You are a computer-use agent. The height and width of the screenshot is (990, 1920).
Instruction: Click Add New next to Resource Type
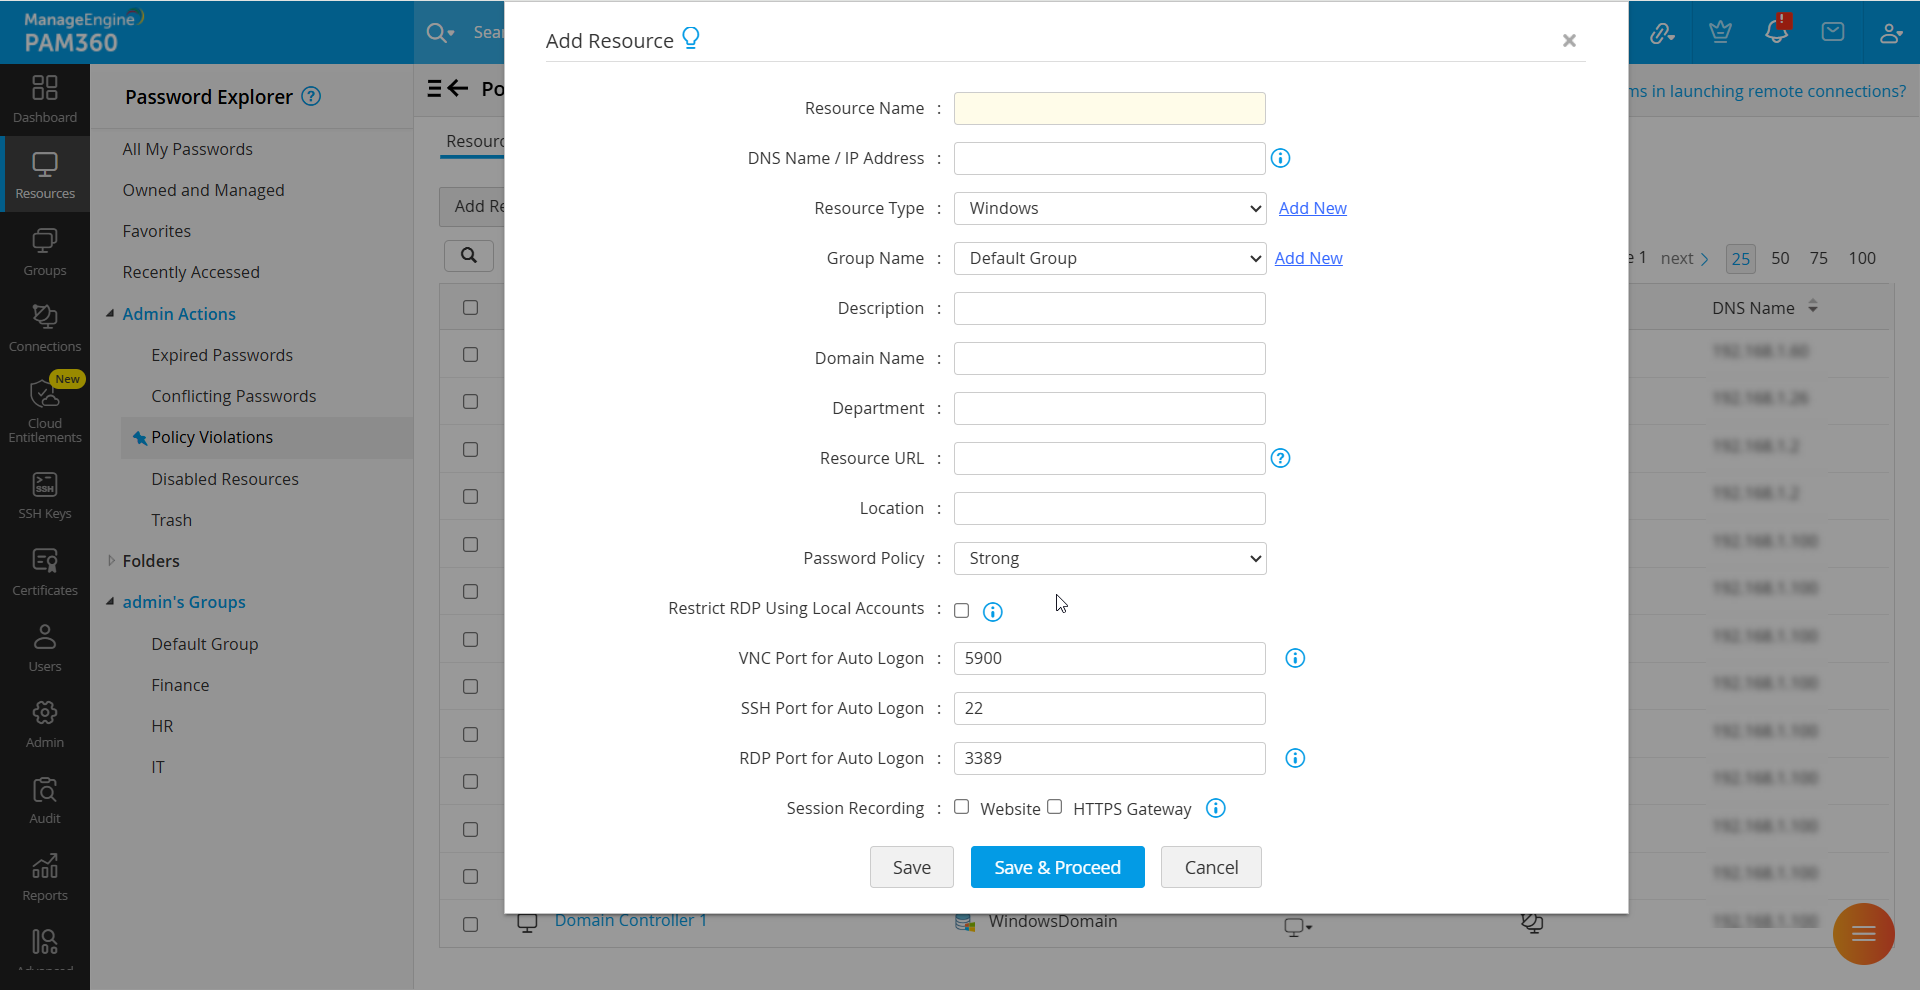coord(1313,208)
